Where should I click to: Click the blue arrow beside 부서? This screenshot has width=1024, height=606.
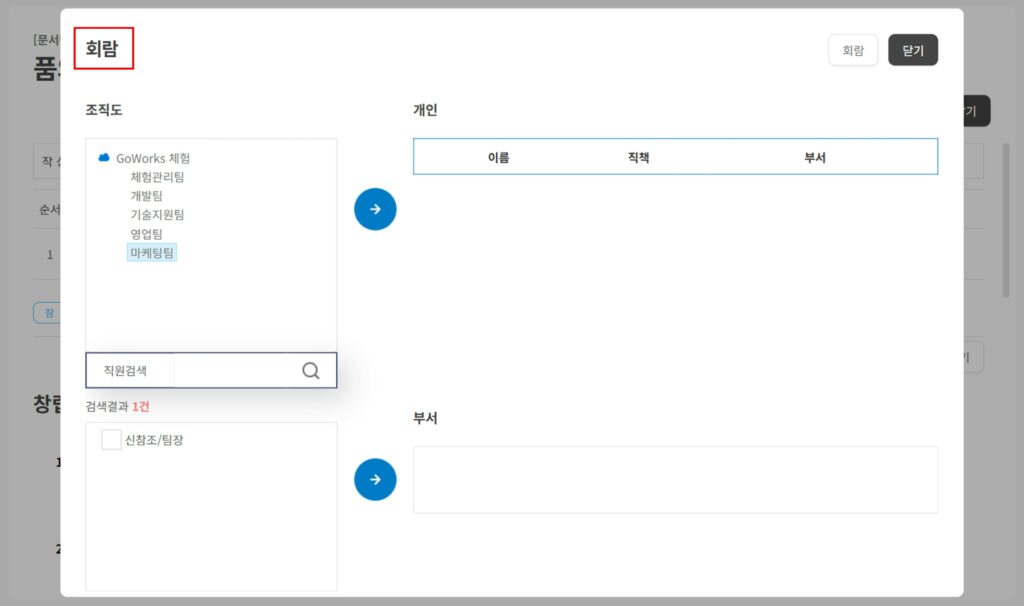(375, 479)
